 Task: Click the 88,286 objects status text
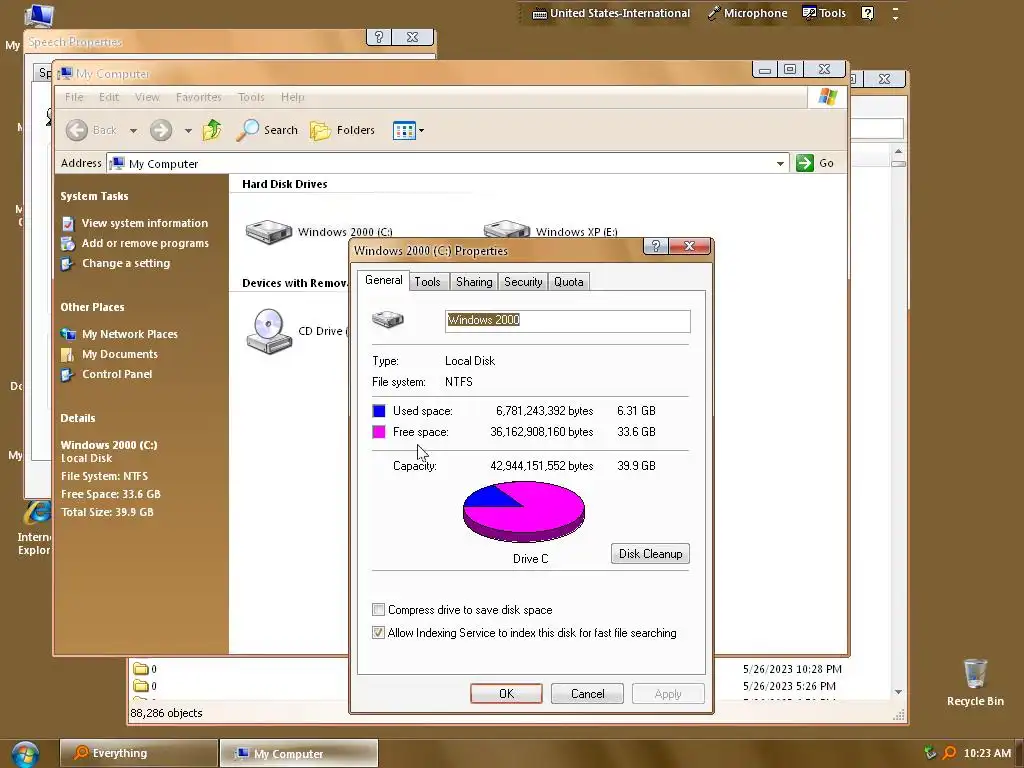pyautogui.click(x=166, y=713)
